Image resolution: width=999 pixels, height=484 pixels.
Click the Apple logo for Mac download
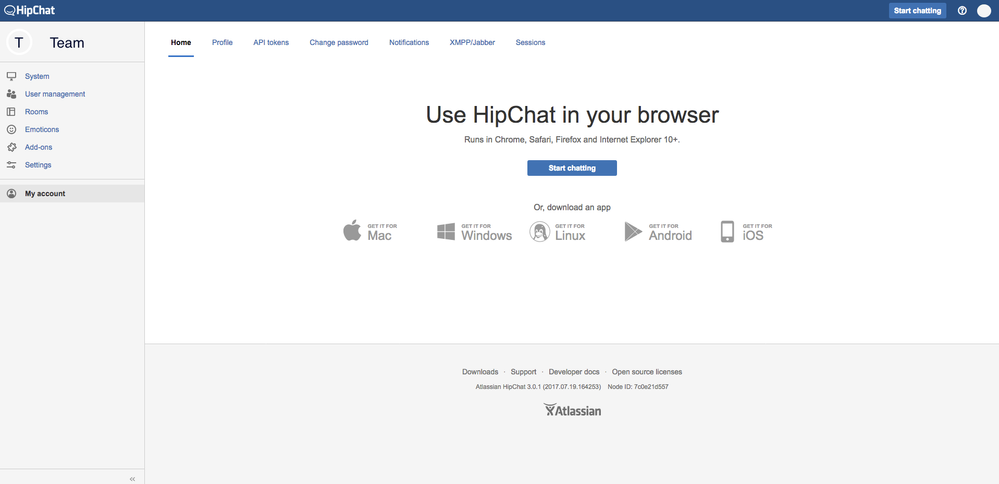[x=352, y=231]
